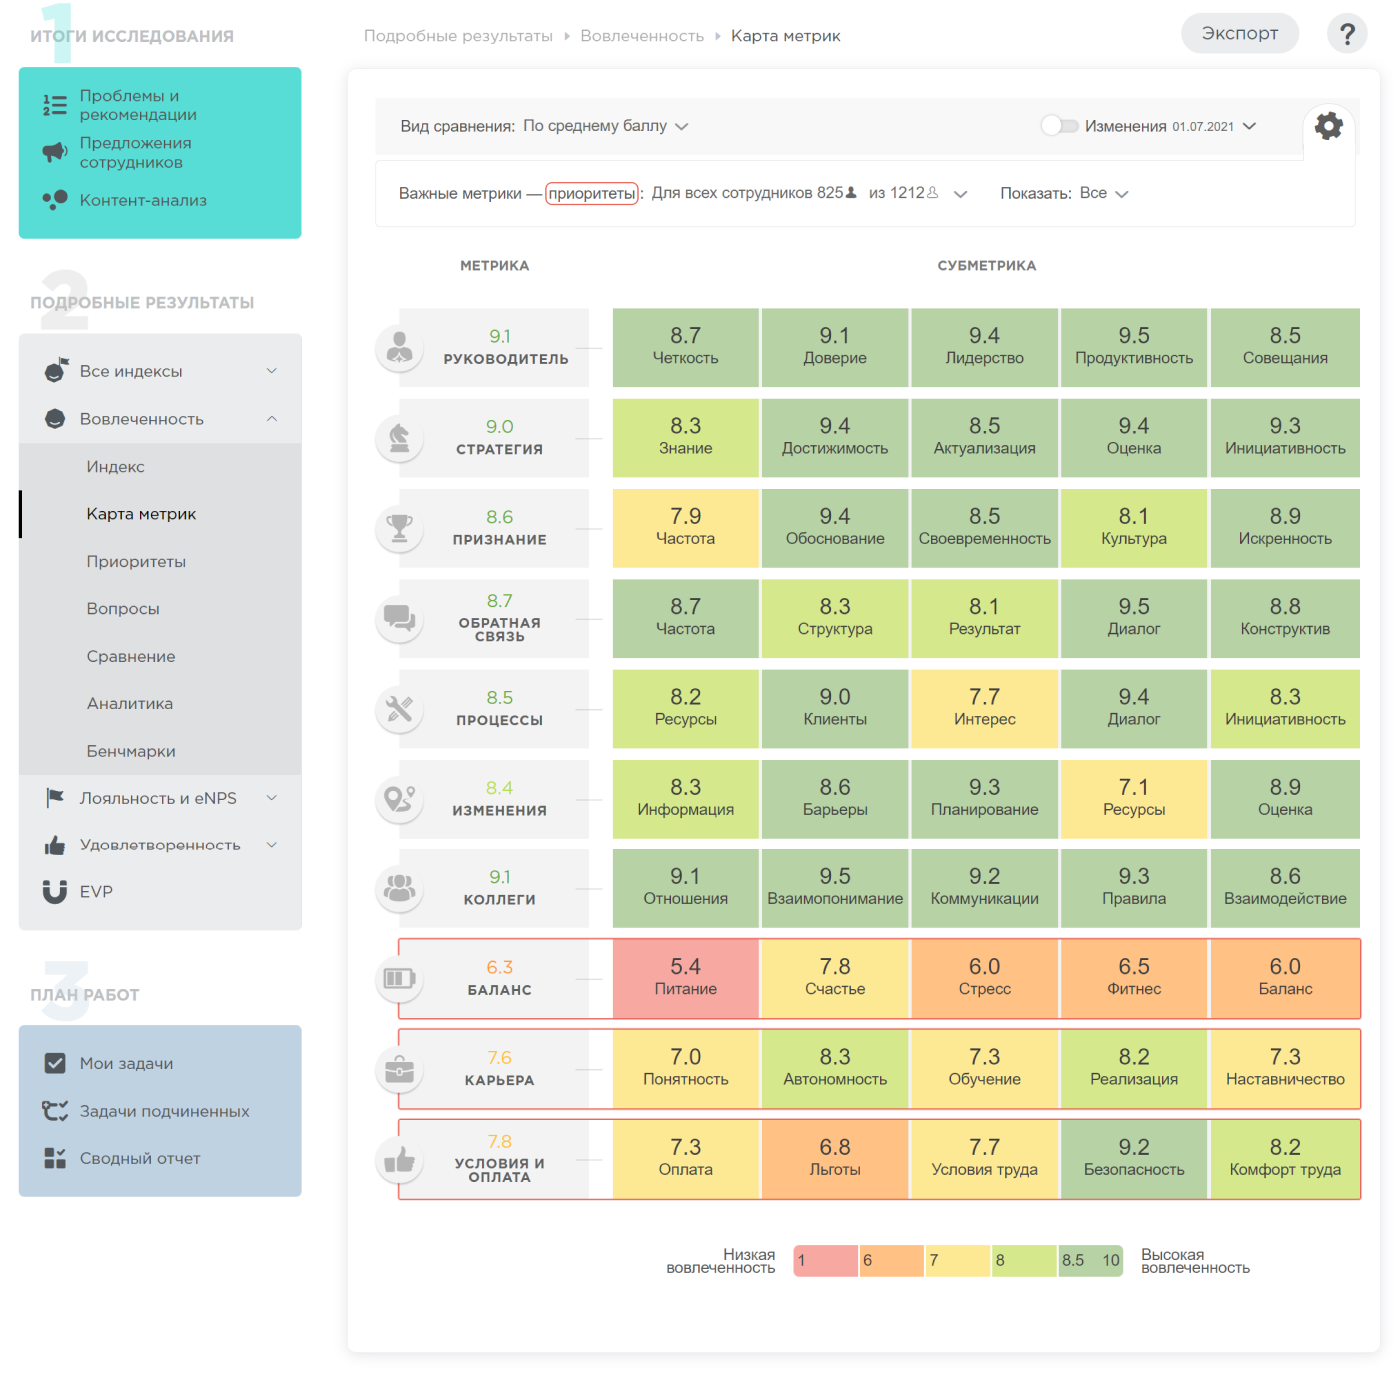1400x1379 pixels.
Task: Click the Процессы tools icon
Action: [x=400, y=709]
